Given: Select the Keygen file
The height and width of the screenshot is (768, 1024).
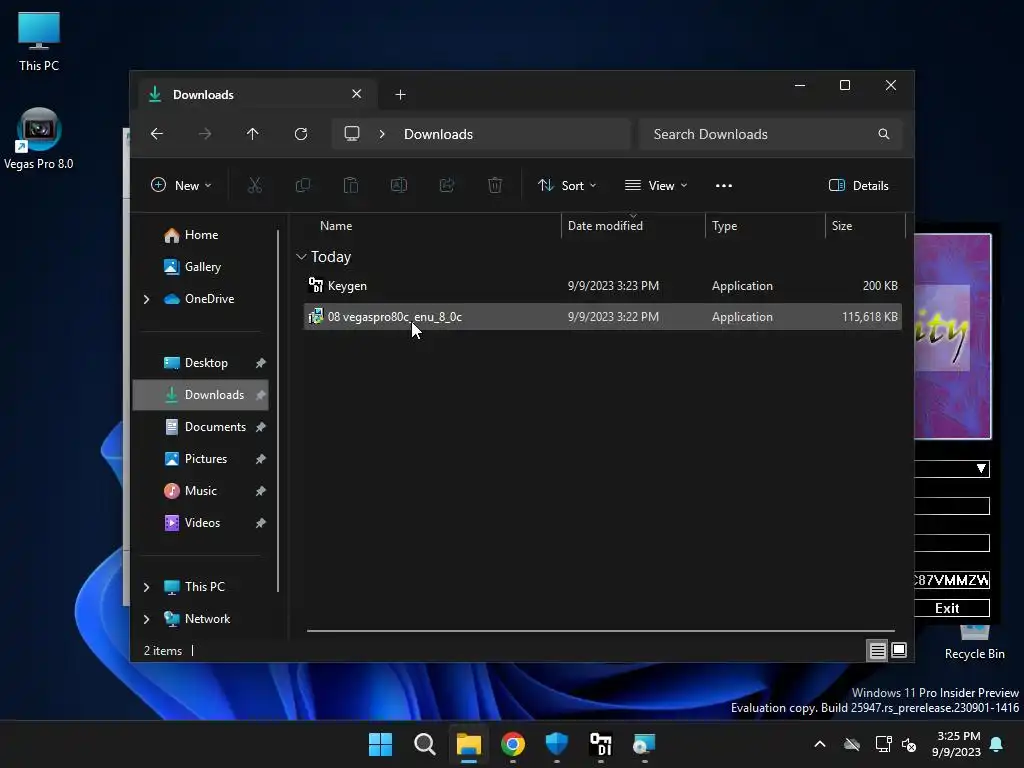Looking at the screenshot, I should click(x=602, y=286).
